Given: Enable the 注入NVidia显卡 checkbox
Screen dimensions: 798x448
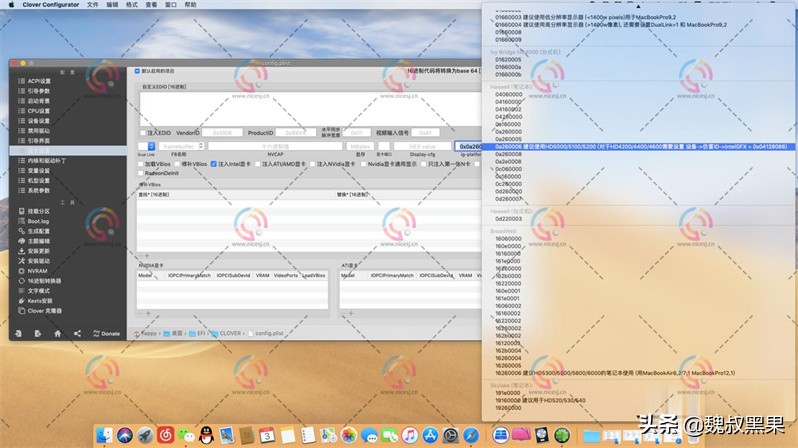Looking at the screenshot, I should click(312, 164).
